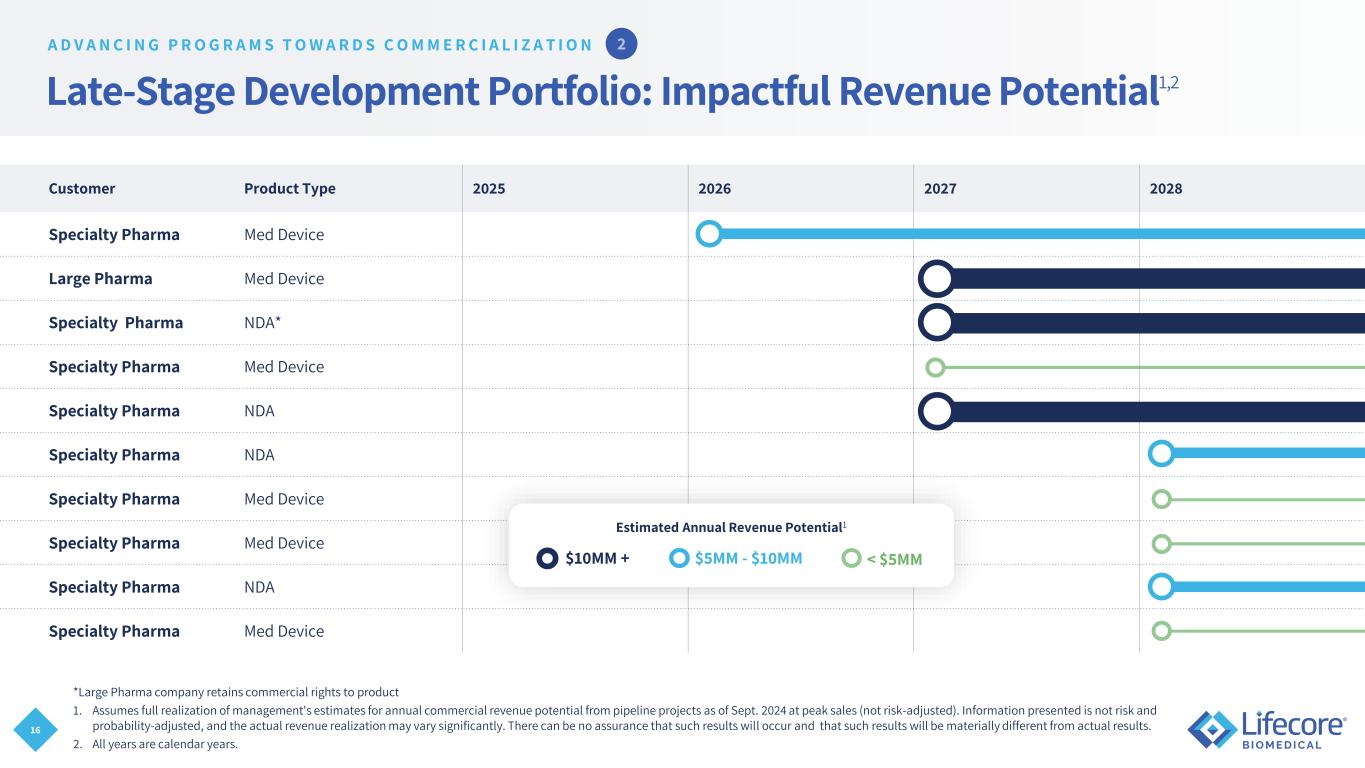
Task: Click the section number 2 badge
Action: (621, 44)
